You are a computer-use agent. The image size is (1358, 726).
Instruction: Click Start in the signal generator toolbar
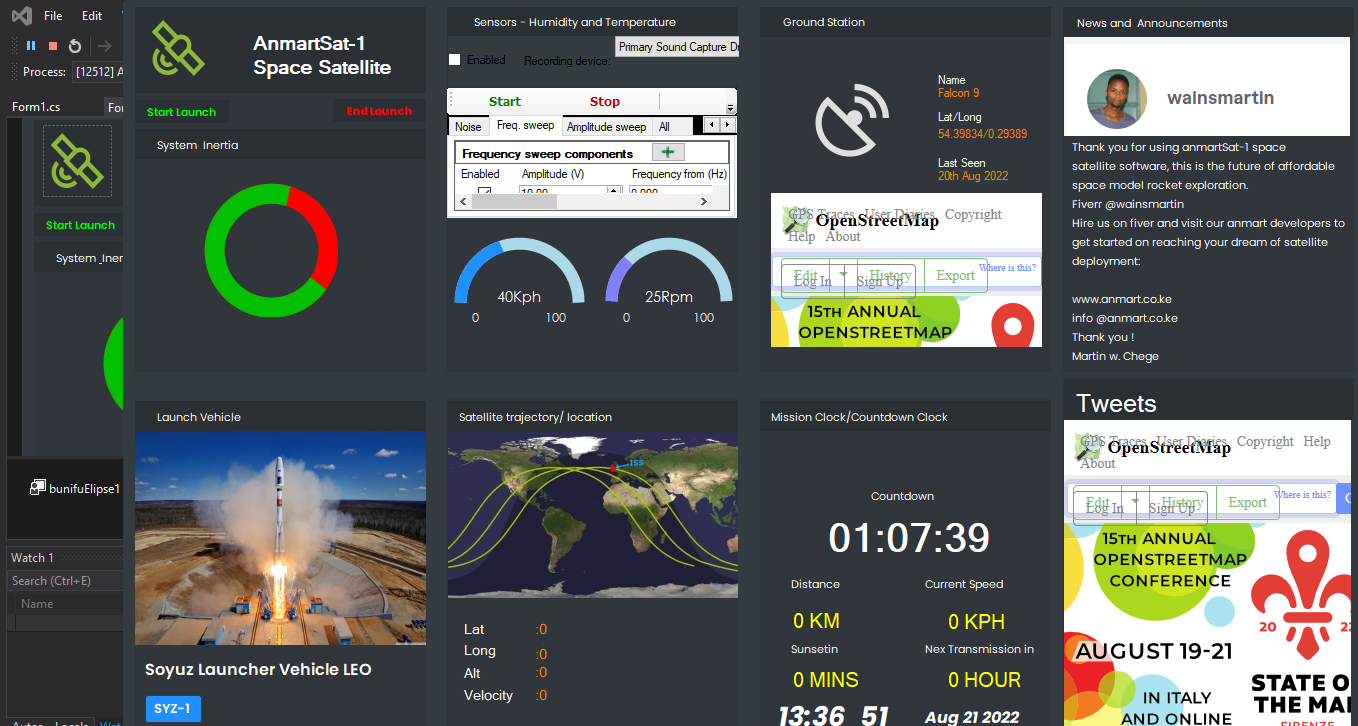pos(505,102)
